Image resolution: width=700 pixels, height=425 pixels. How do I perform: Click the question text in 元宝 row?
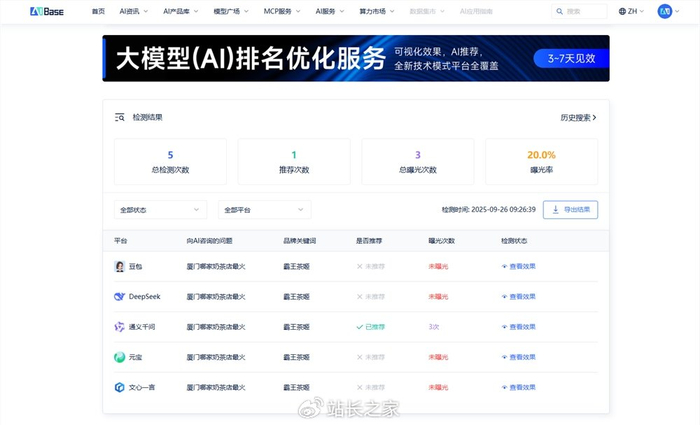click(216, 357)
